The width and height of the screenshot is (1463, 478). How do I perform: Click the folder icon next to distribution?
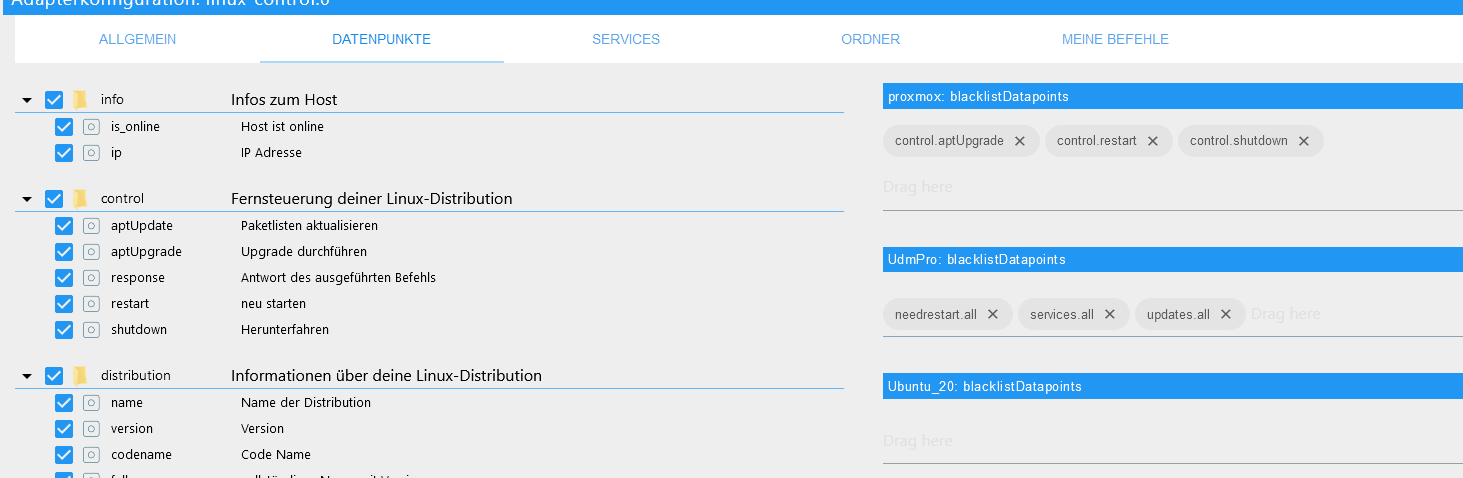tap(80, 376)
